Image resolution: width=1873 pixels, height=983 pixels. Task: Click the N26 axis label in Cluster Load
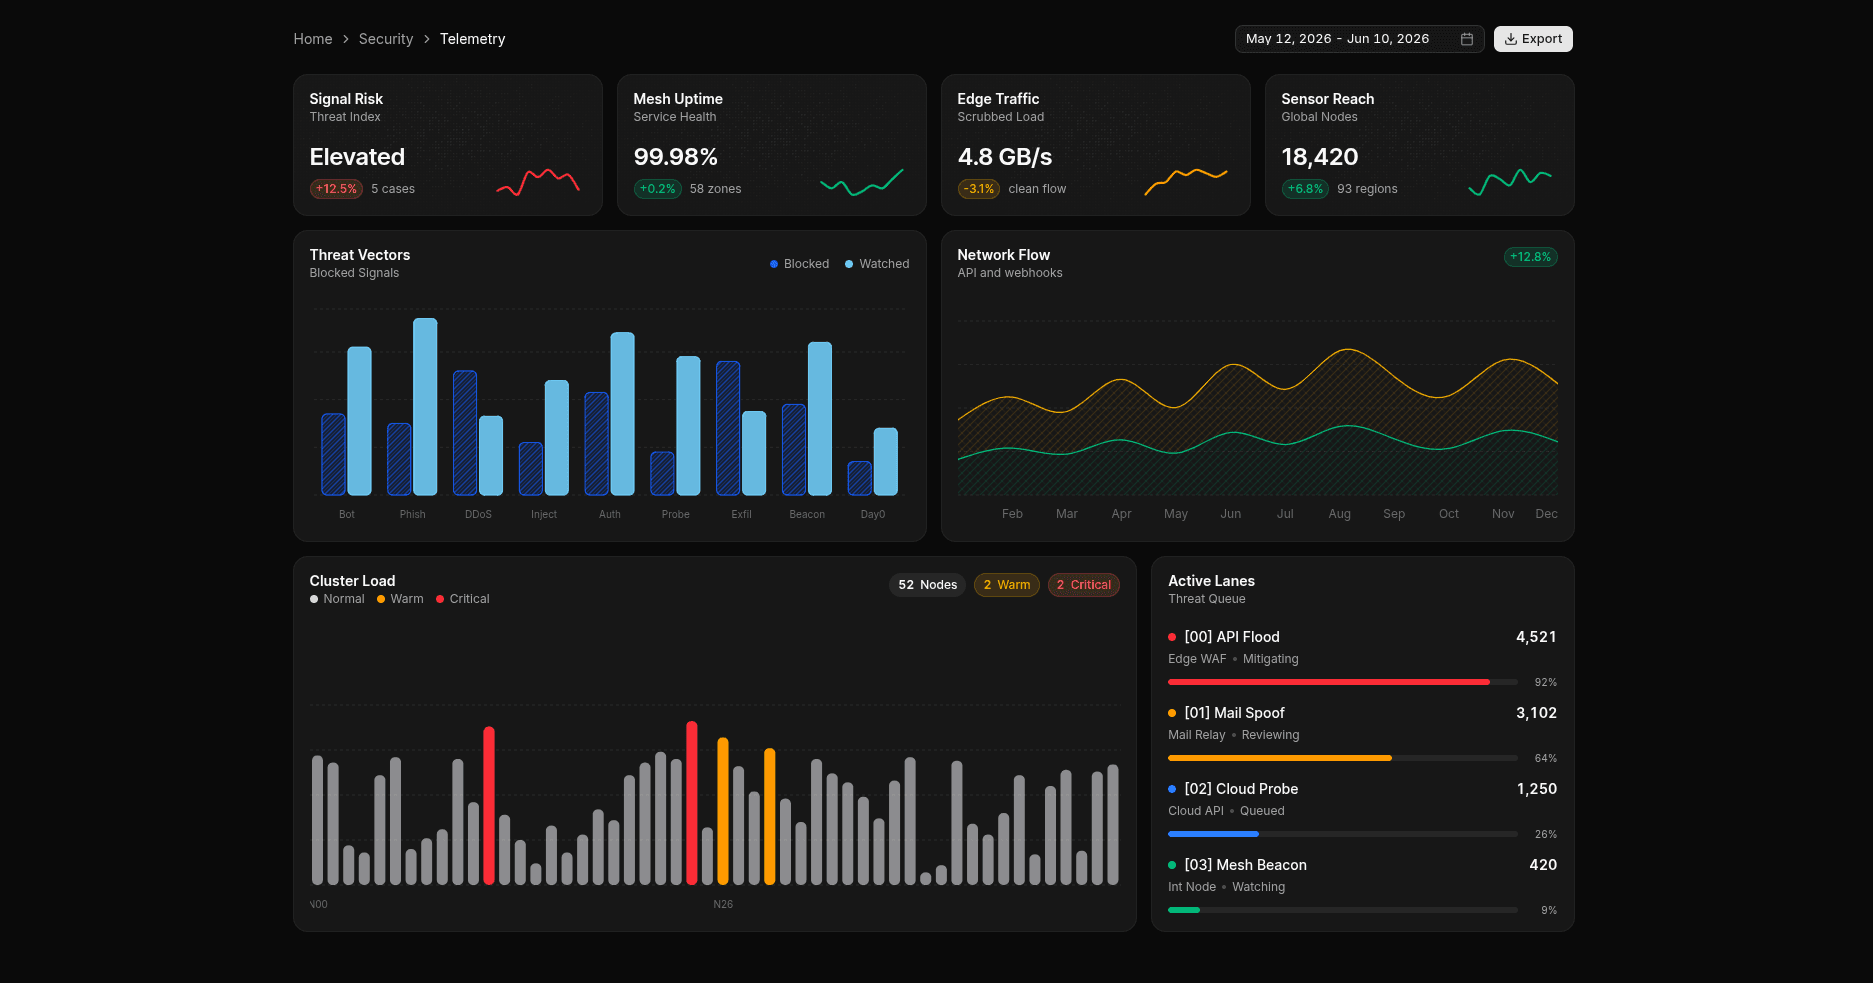(723, 904)
